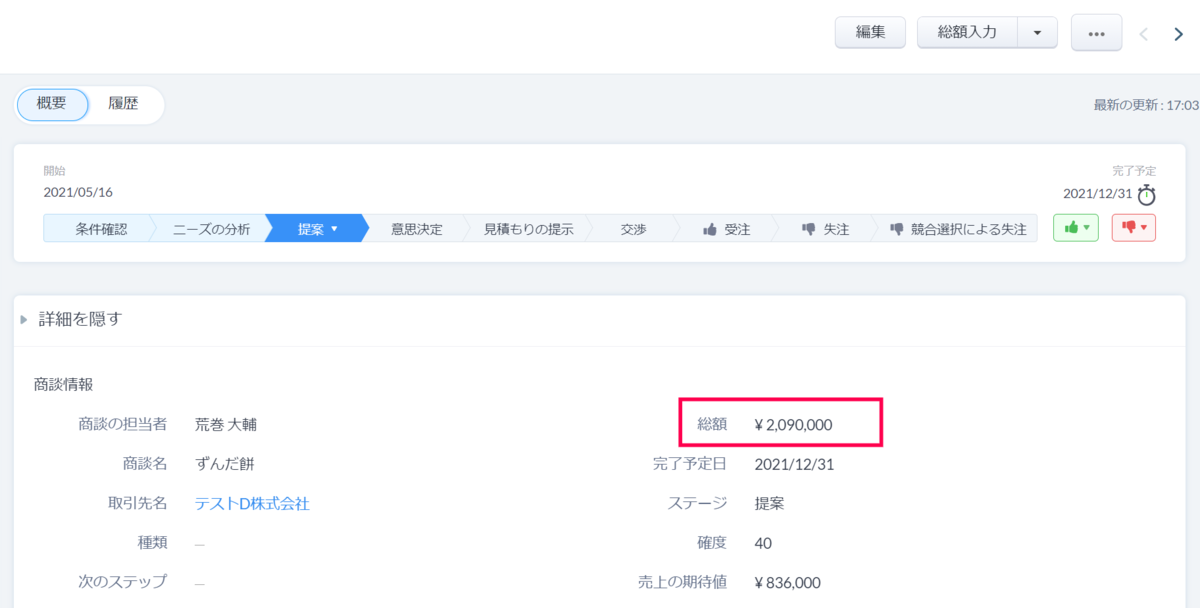Select the 失注 thumbs-down stage
Screen dimensions: 1200x608
[825, 229]
